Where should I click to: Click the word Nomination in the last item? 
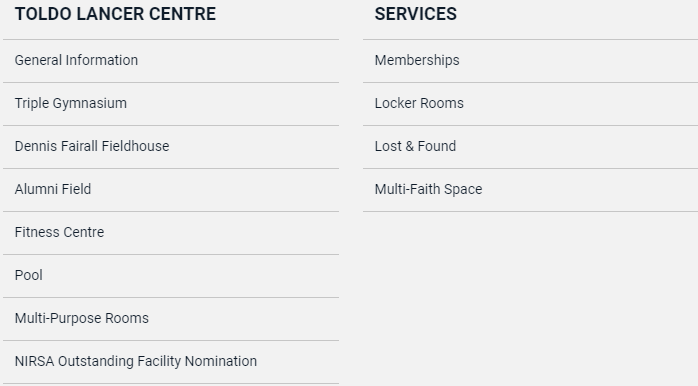coord(221,361)
